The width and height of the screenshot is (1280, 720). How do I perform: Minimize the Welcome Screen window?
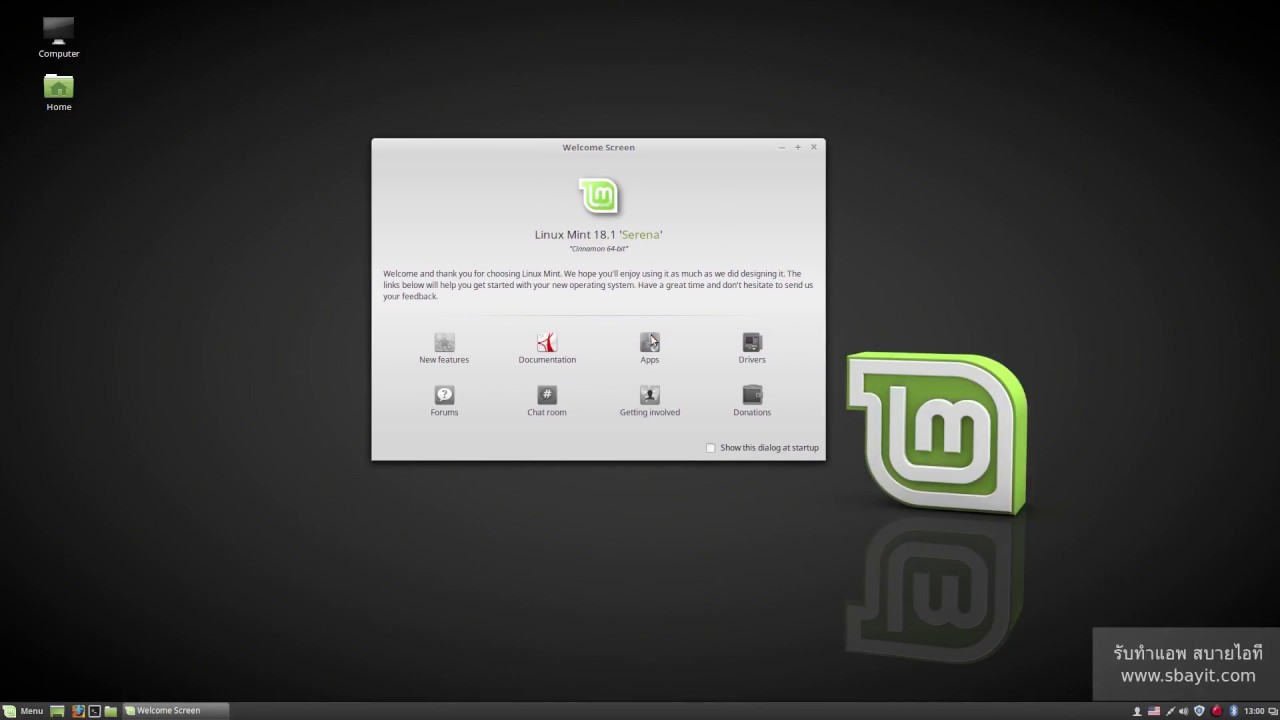tap(782, 147)
